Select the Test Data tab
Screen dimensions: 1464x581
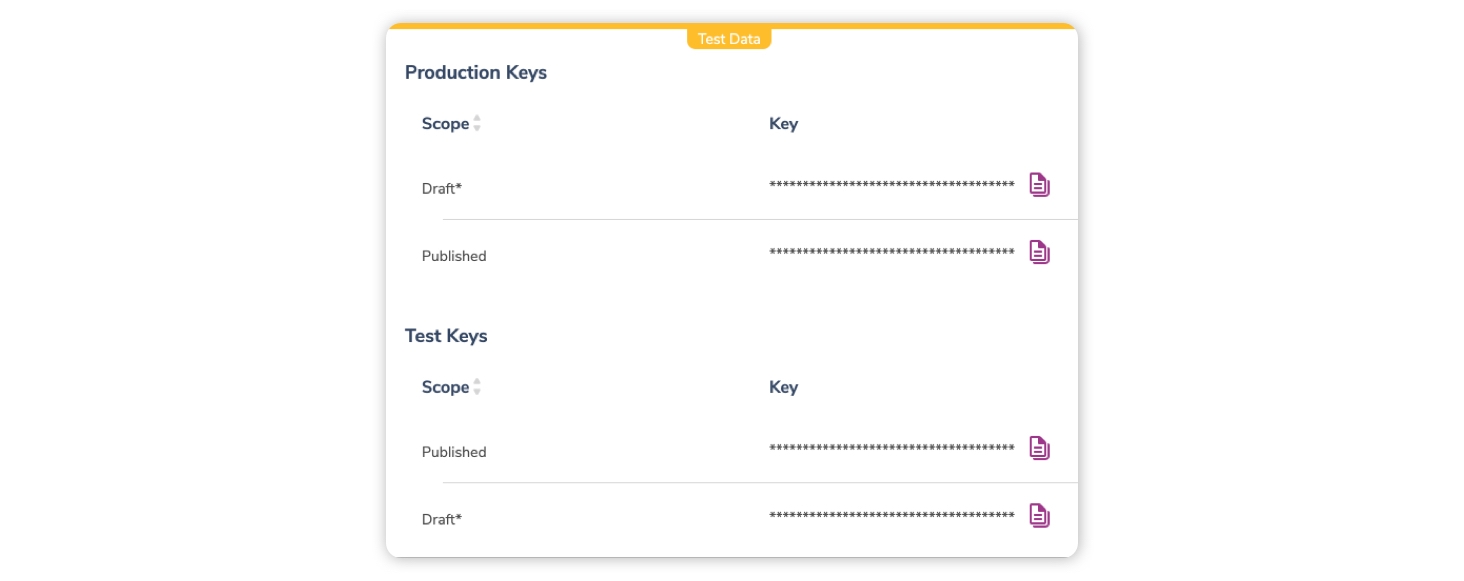[x=729, y=38]
